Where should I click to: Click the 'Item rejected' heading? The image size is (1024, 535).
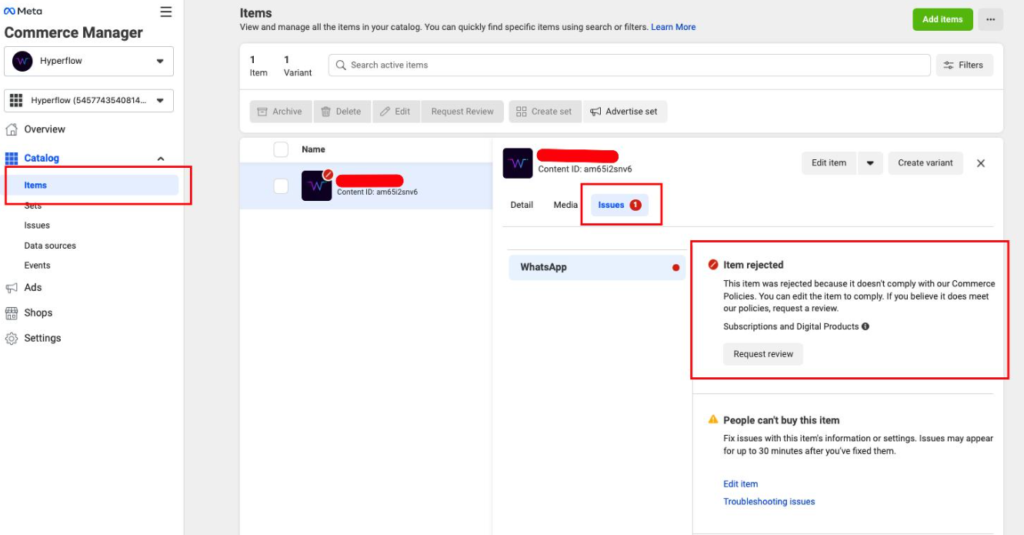753,265
